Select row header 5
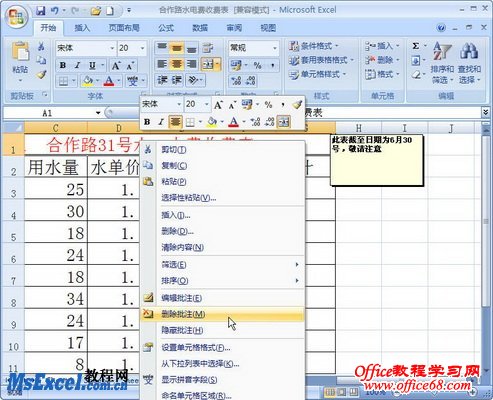 tap(13, 232)
